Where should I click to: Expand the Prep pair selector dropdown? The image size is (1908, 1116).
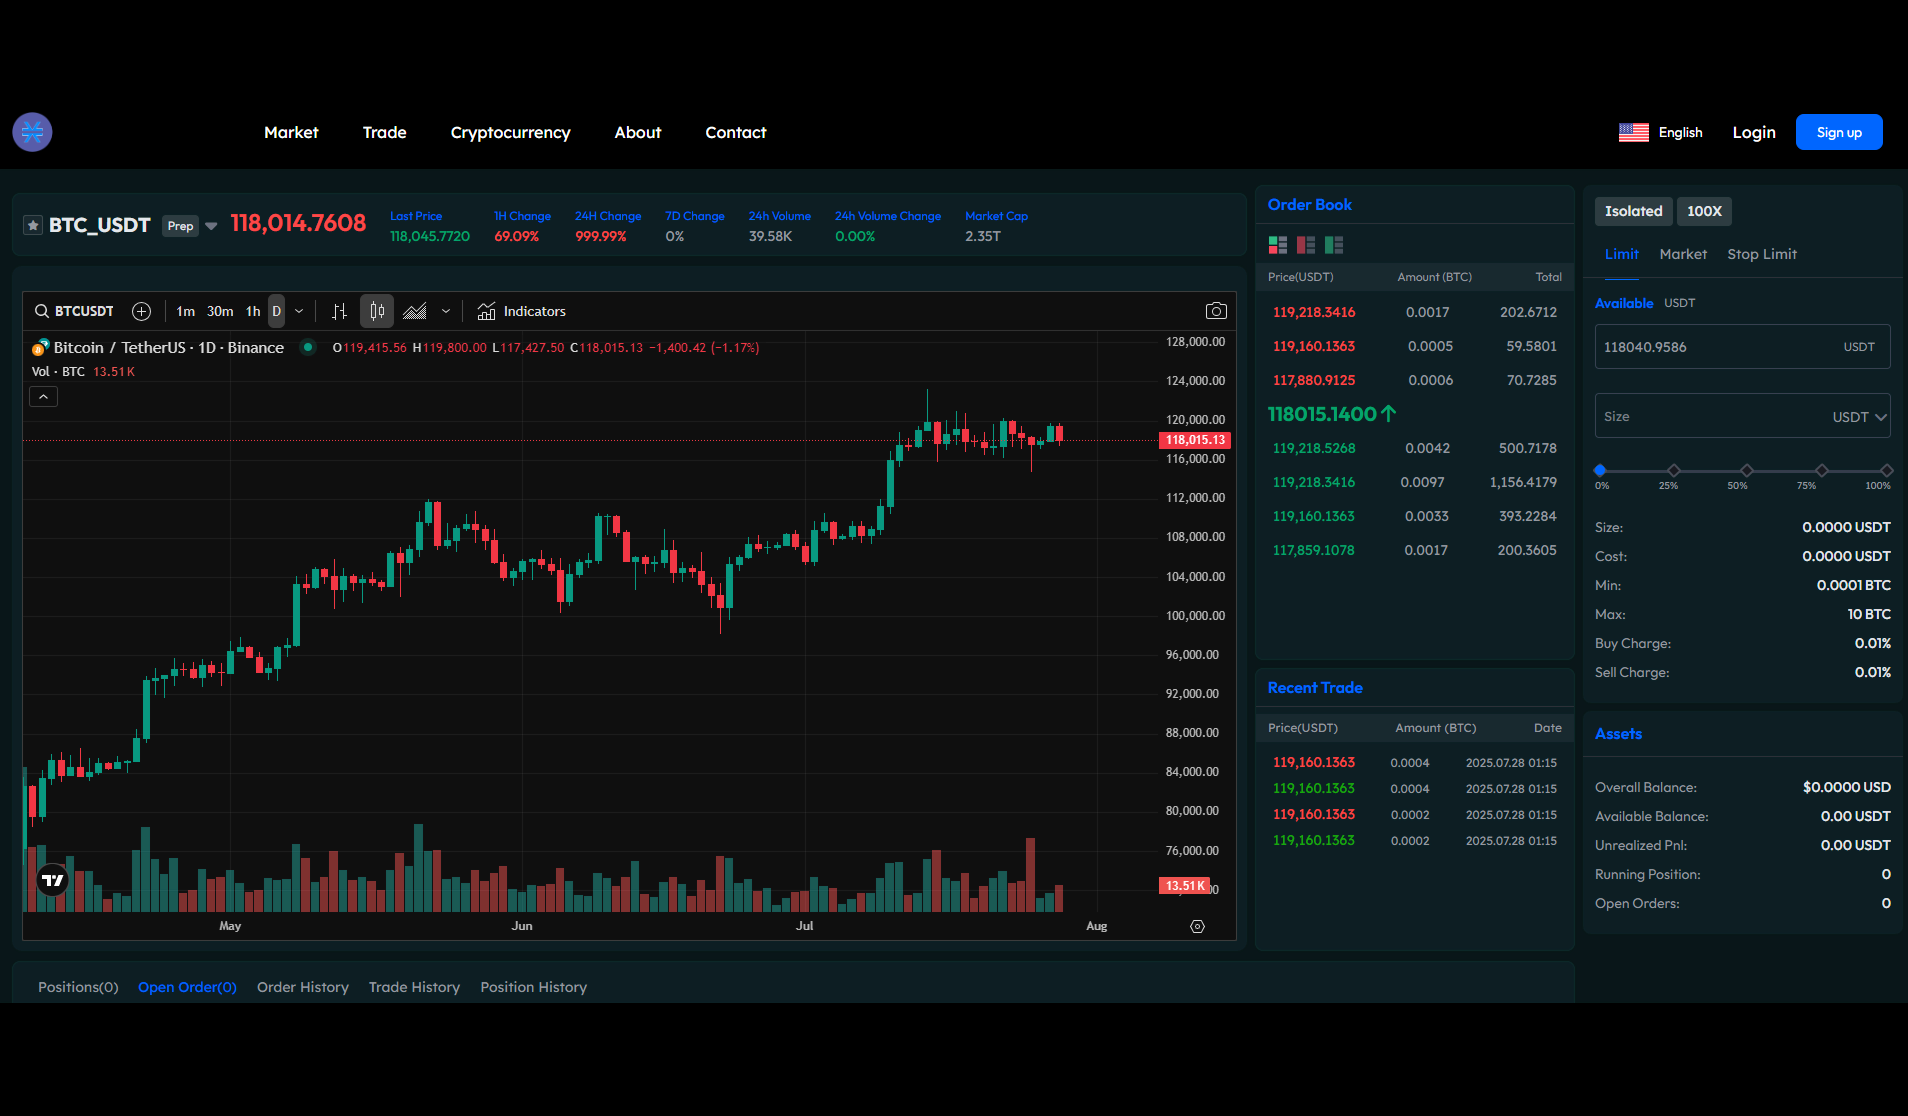(211, 225)
